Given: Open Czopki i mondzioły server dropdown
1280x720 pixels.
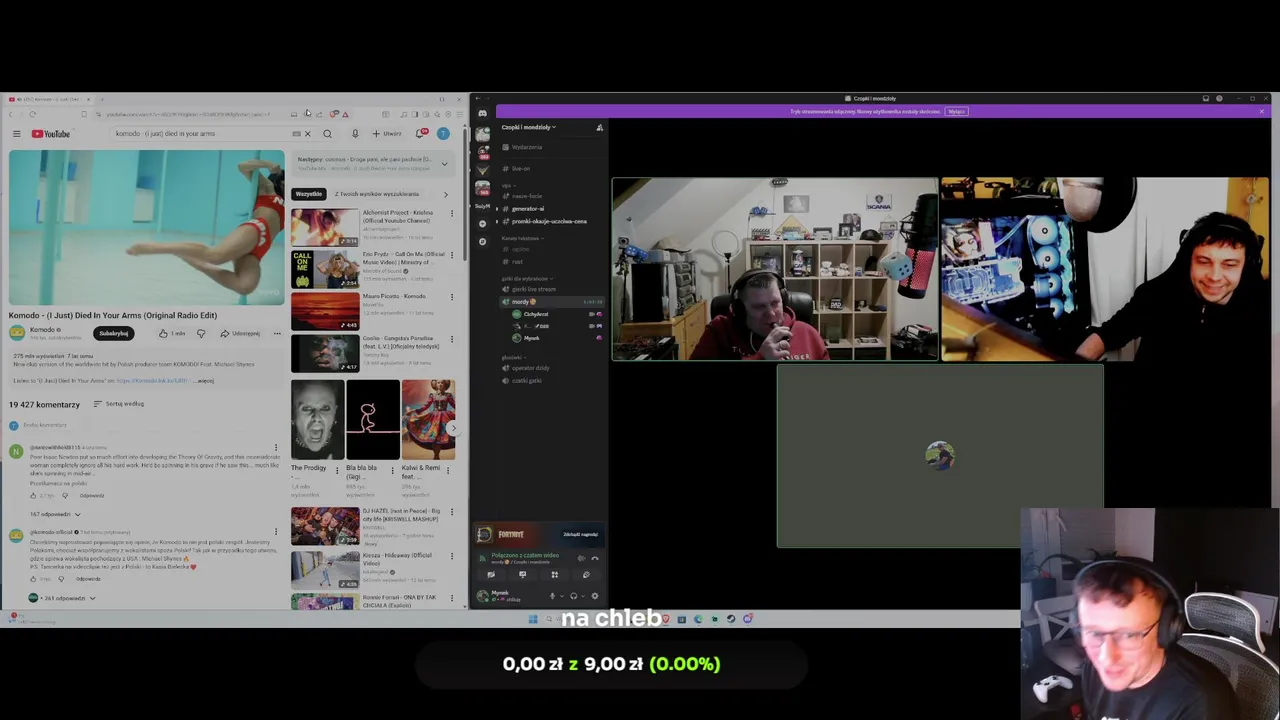Looking at the screenshot, I should click(x=529, y=127).
